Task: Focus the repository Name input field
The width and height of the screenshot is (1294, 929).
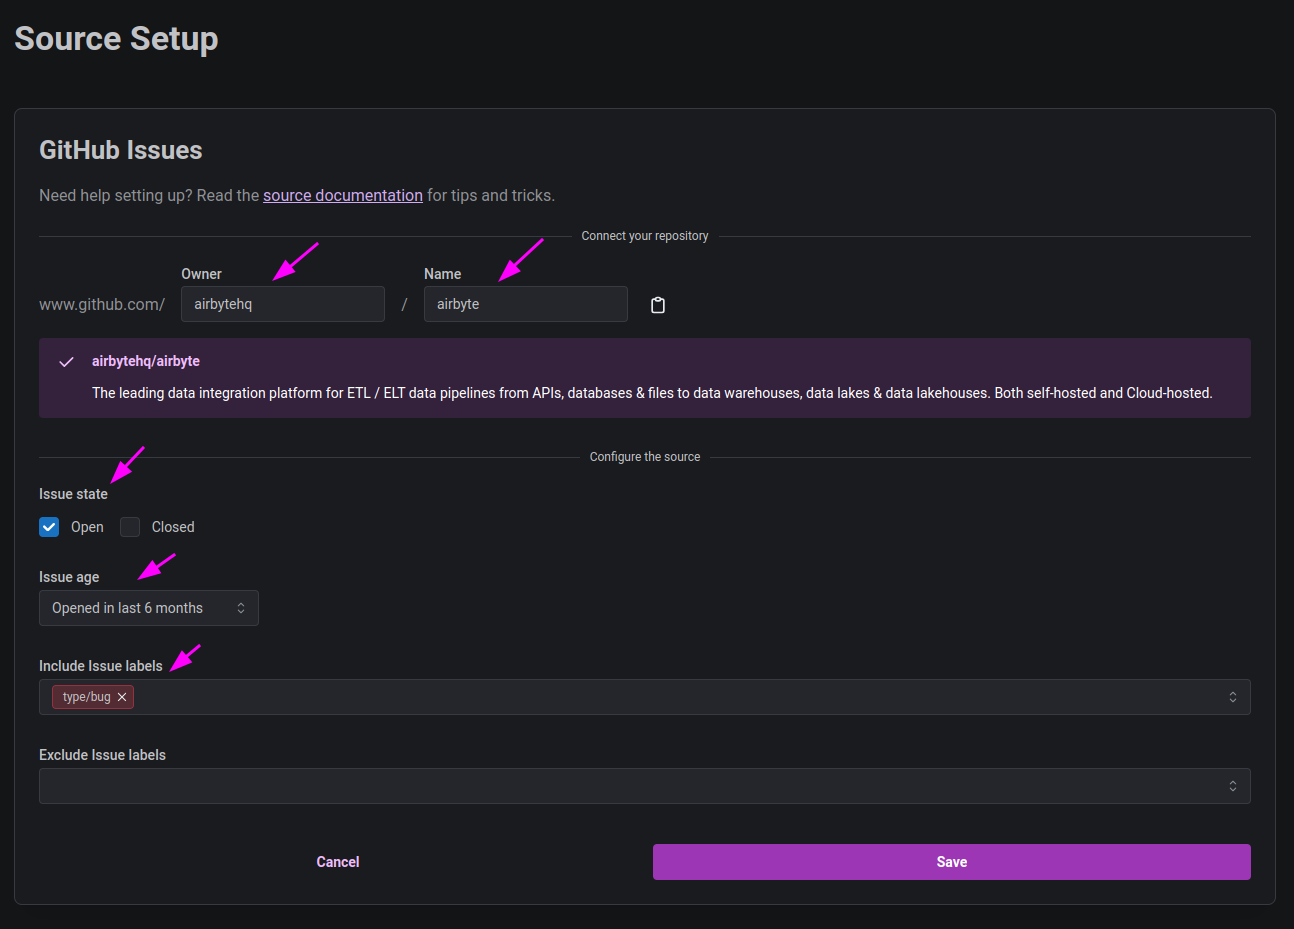Action: (526, 304)
